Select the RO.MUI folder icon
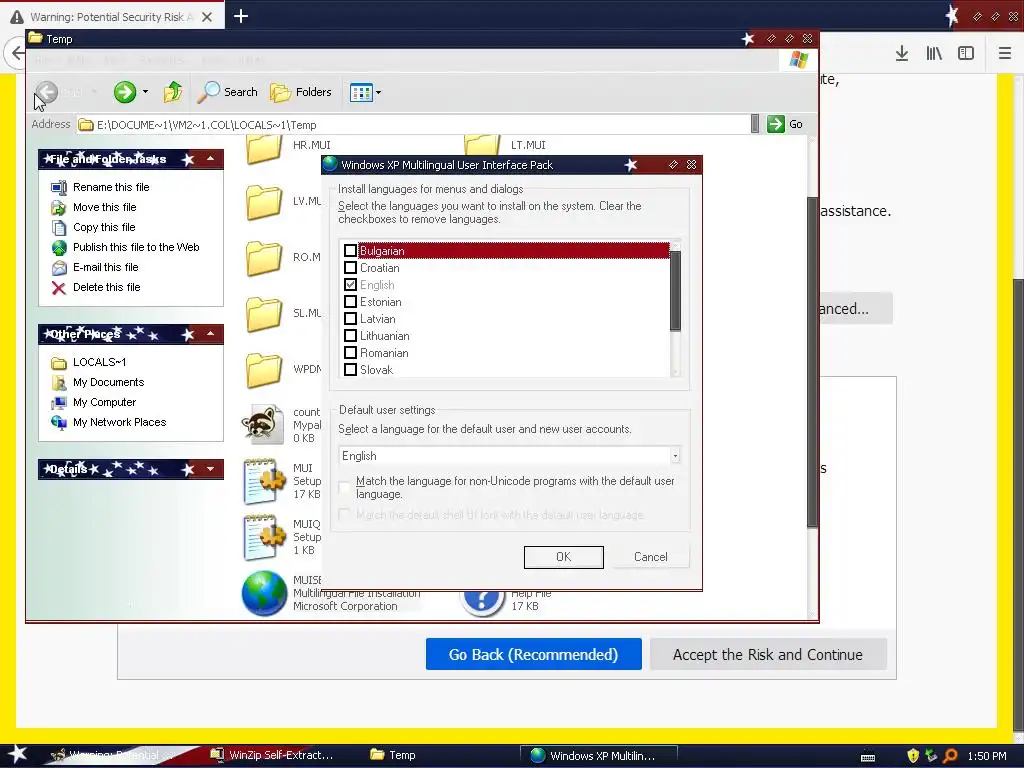 coord(264,258)
